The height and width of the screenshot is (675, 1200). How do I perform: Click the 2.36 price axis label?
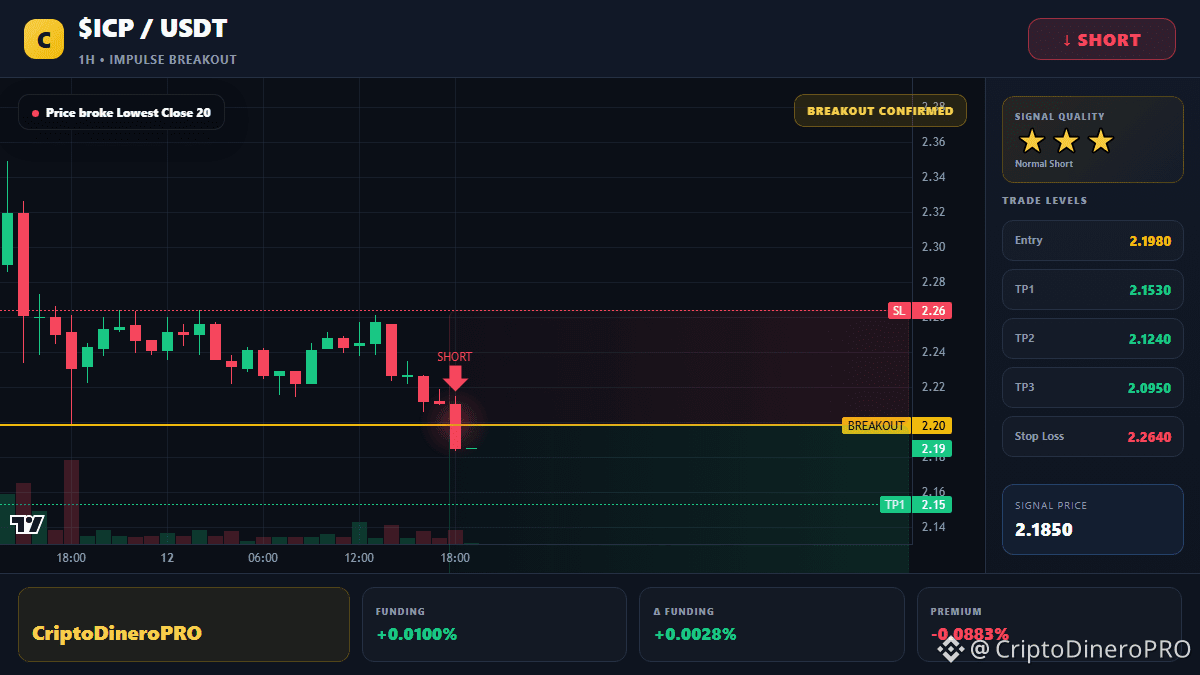(x=933, y=142)
